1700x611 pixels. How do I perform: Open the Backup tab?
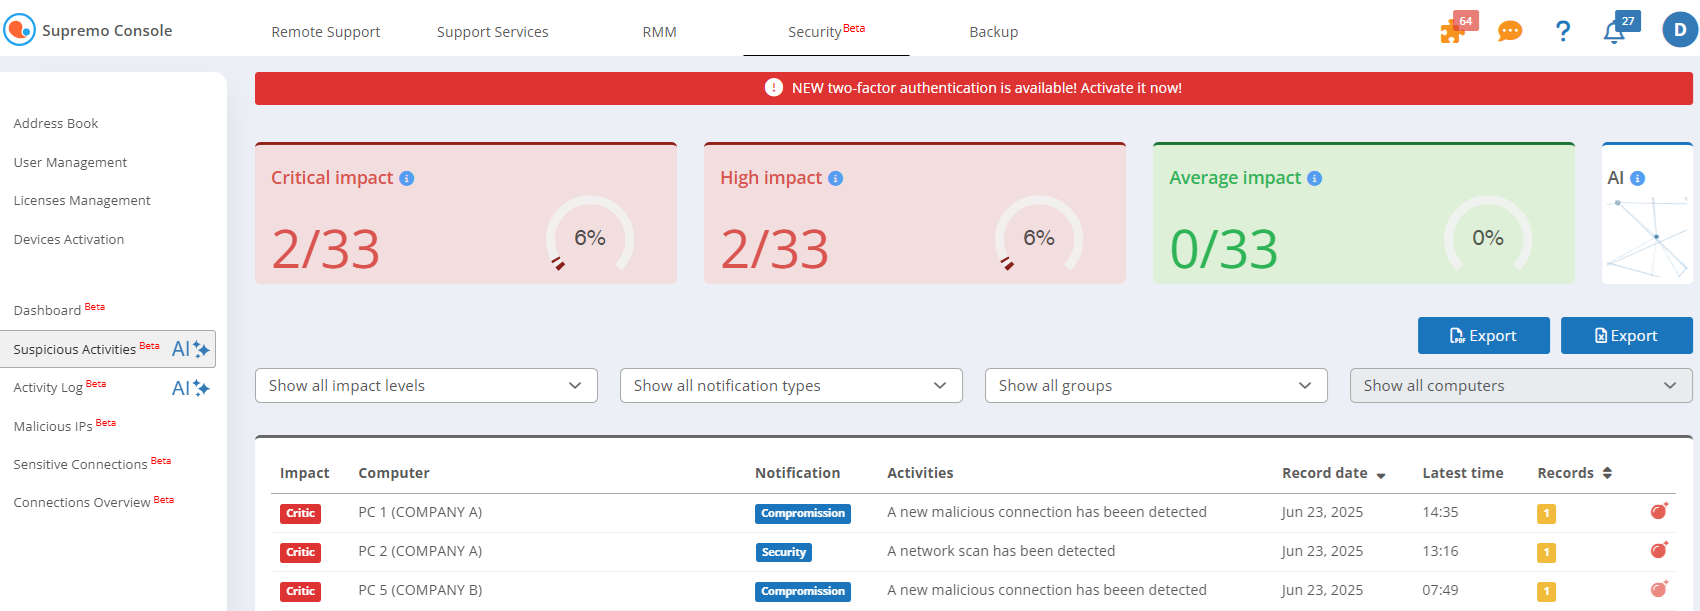point(994,32)
